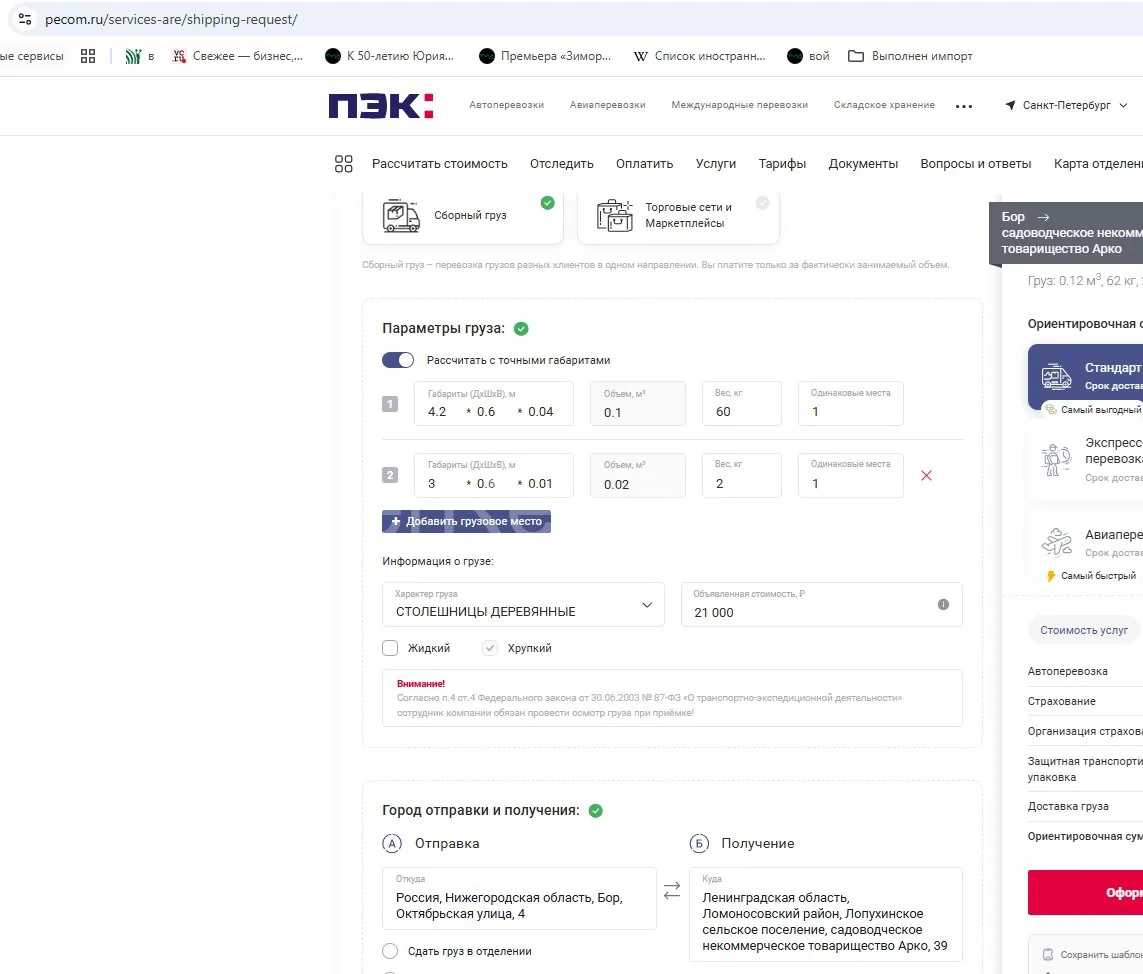Open the Санкт-Петербург city selector

coord(1066,105)
